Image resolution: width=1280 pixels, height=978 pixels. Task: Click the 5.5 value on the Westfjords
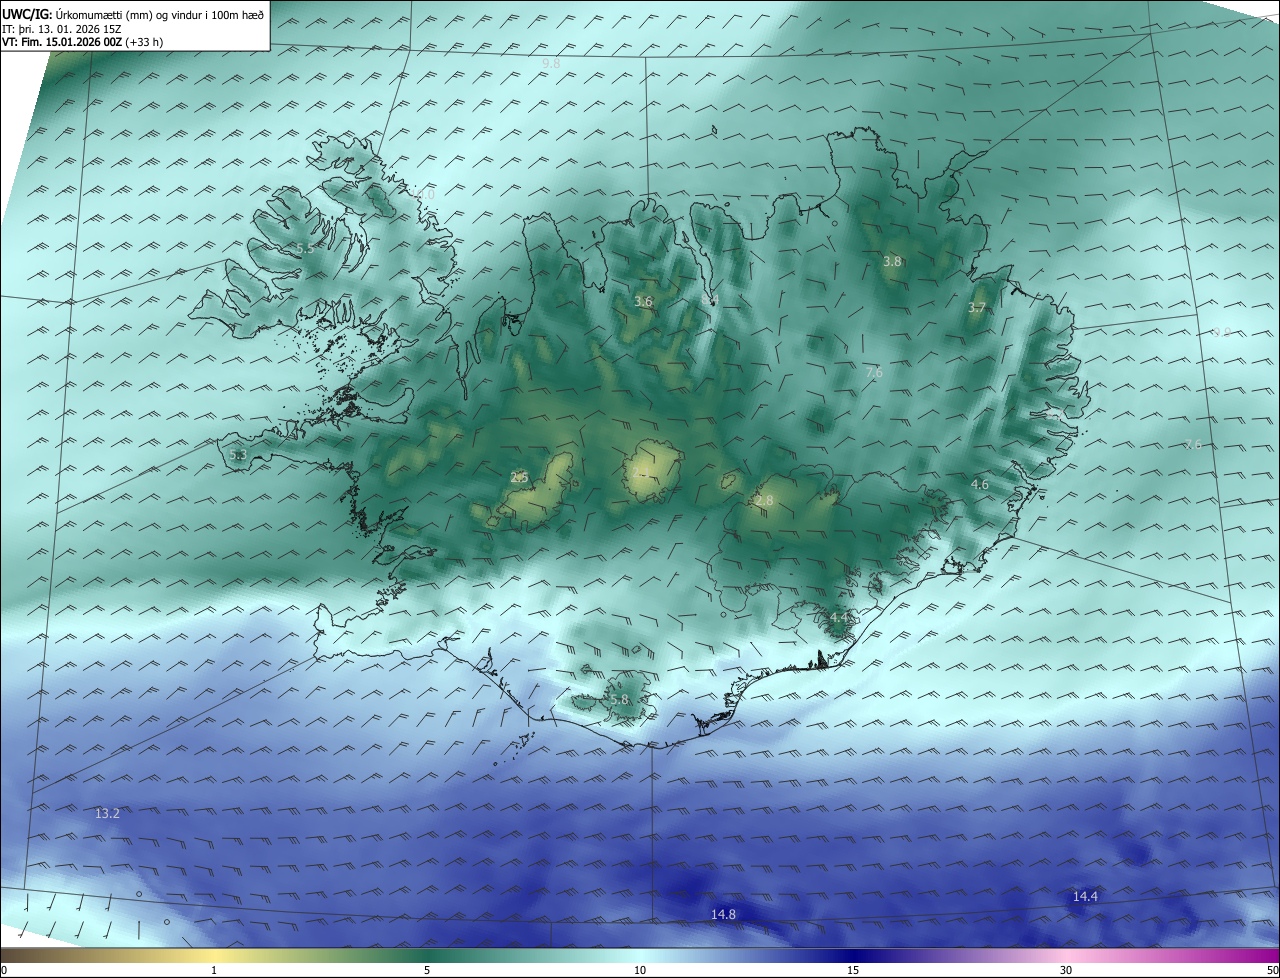click(x=304, y=247)
